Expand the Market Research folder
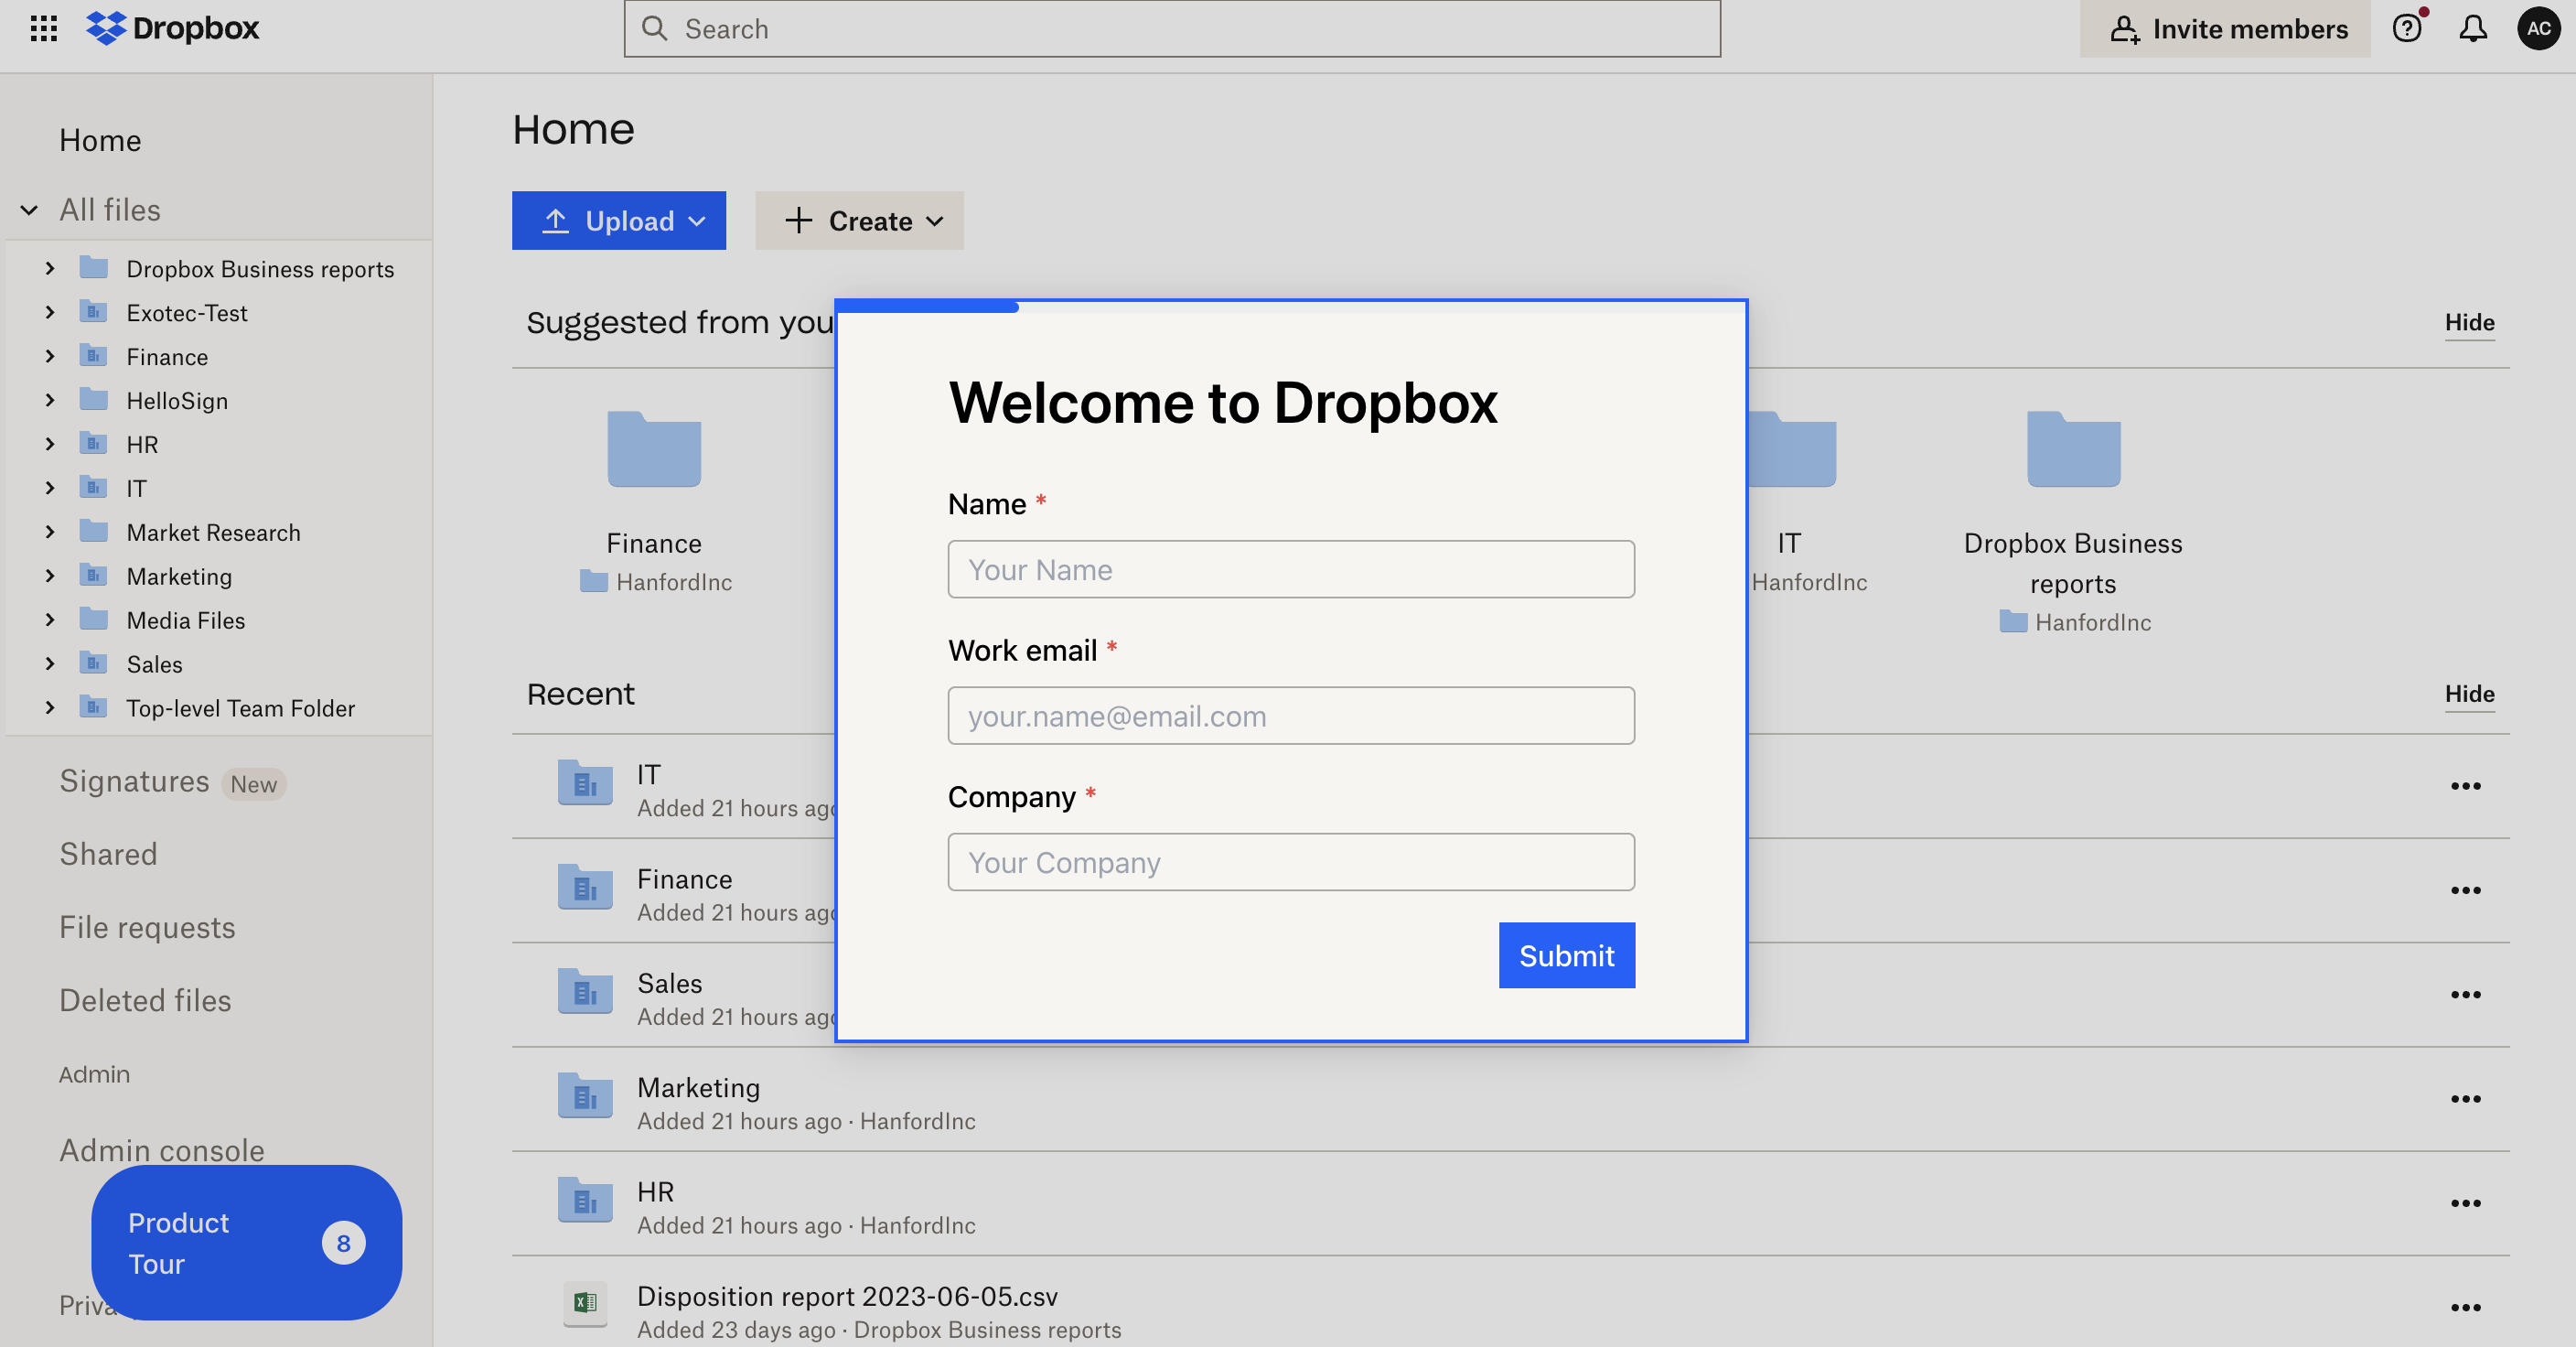Image resolution: width=2576 pixels, height=1347 pixels. click(50, 532)
